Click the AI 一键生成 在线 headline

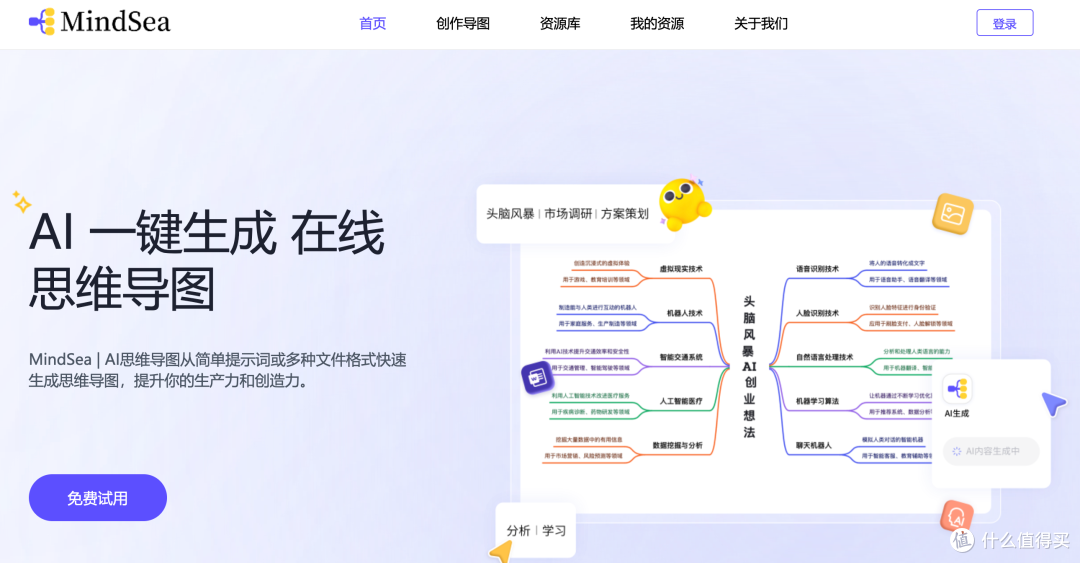(207, 233)
